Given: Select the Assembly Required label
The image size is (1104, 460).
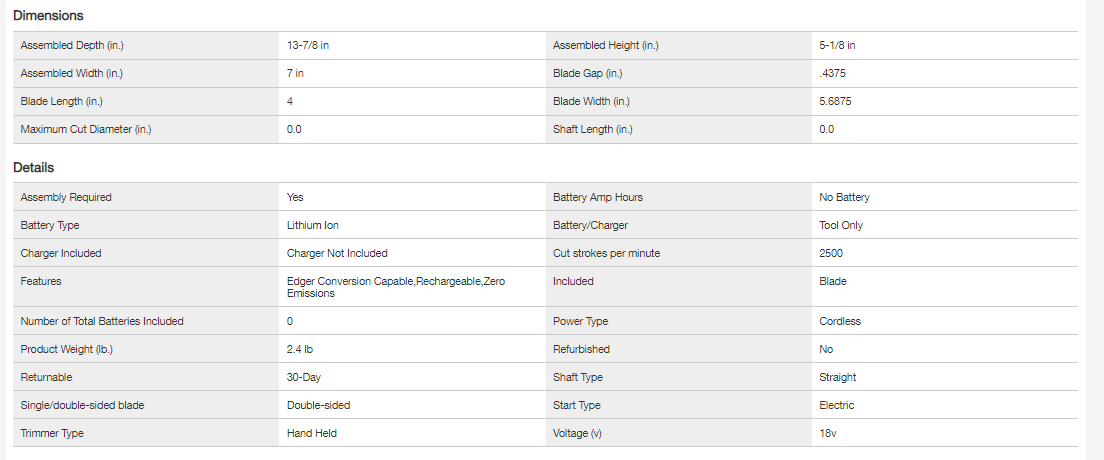Looking at the screenshot, I should [x=66, y=197].
